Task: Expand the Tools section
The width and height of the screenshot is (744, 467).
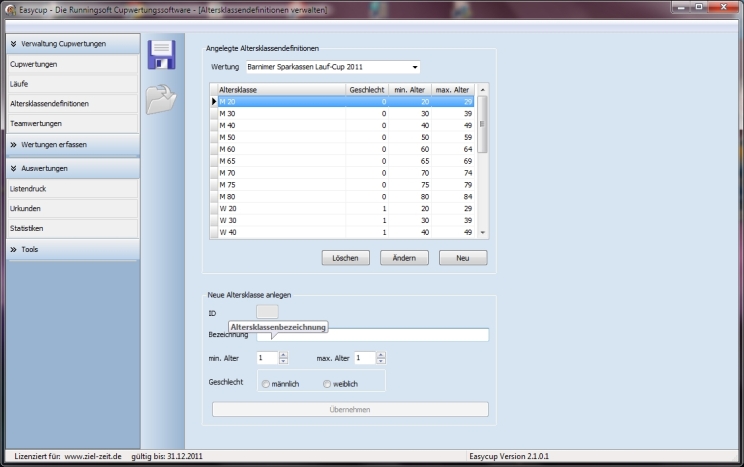Action: click(x=12, y=249)
